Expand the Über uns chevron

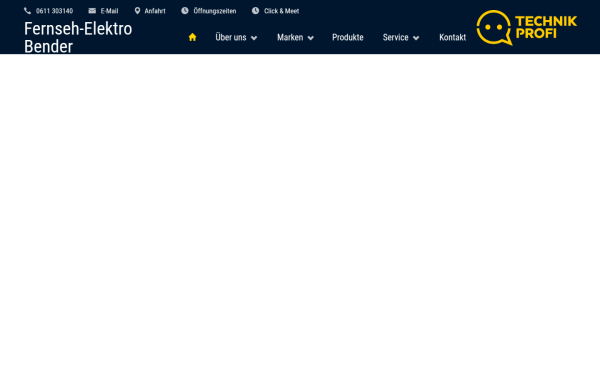(x=254, y=38)
